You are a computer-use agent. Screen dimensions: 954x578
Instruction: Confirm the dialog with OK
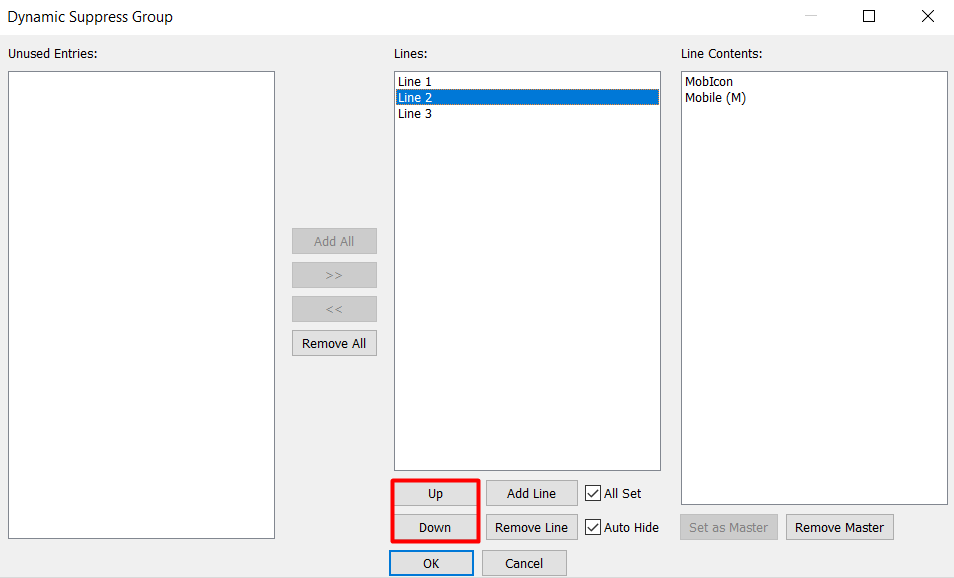point(431,564)
